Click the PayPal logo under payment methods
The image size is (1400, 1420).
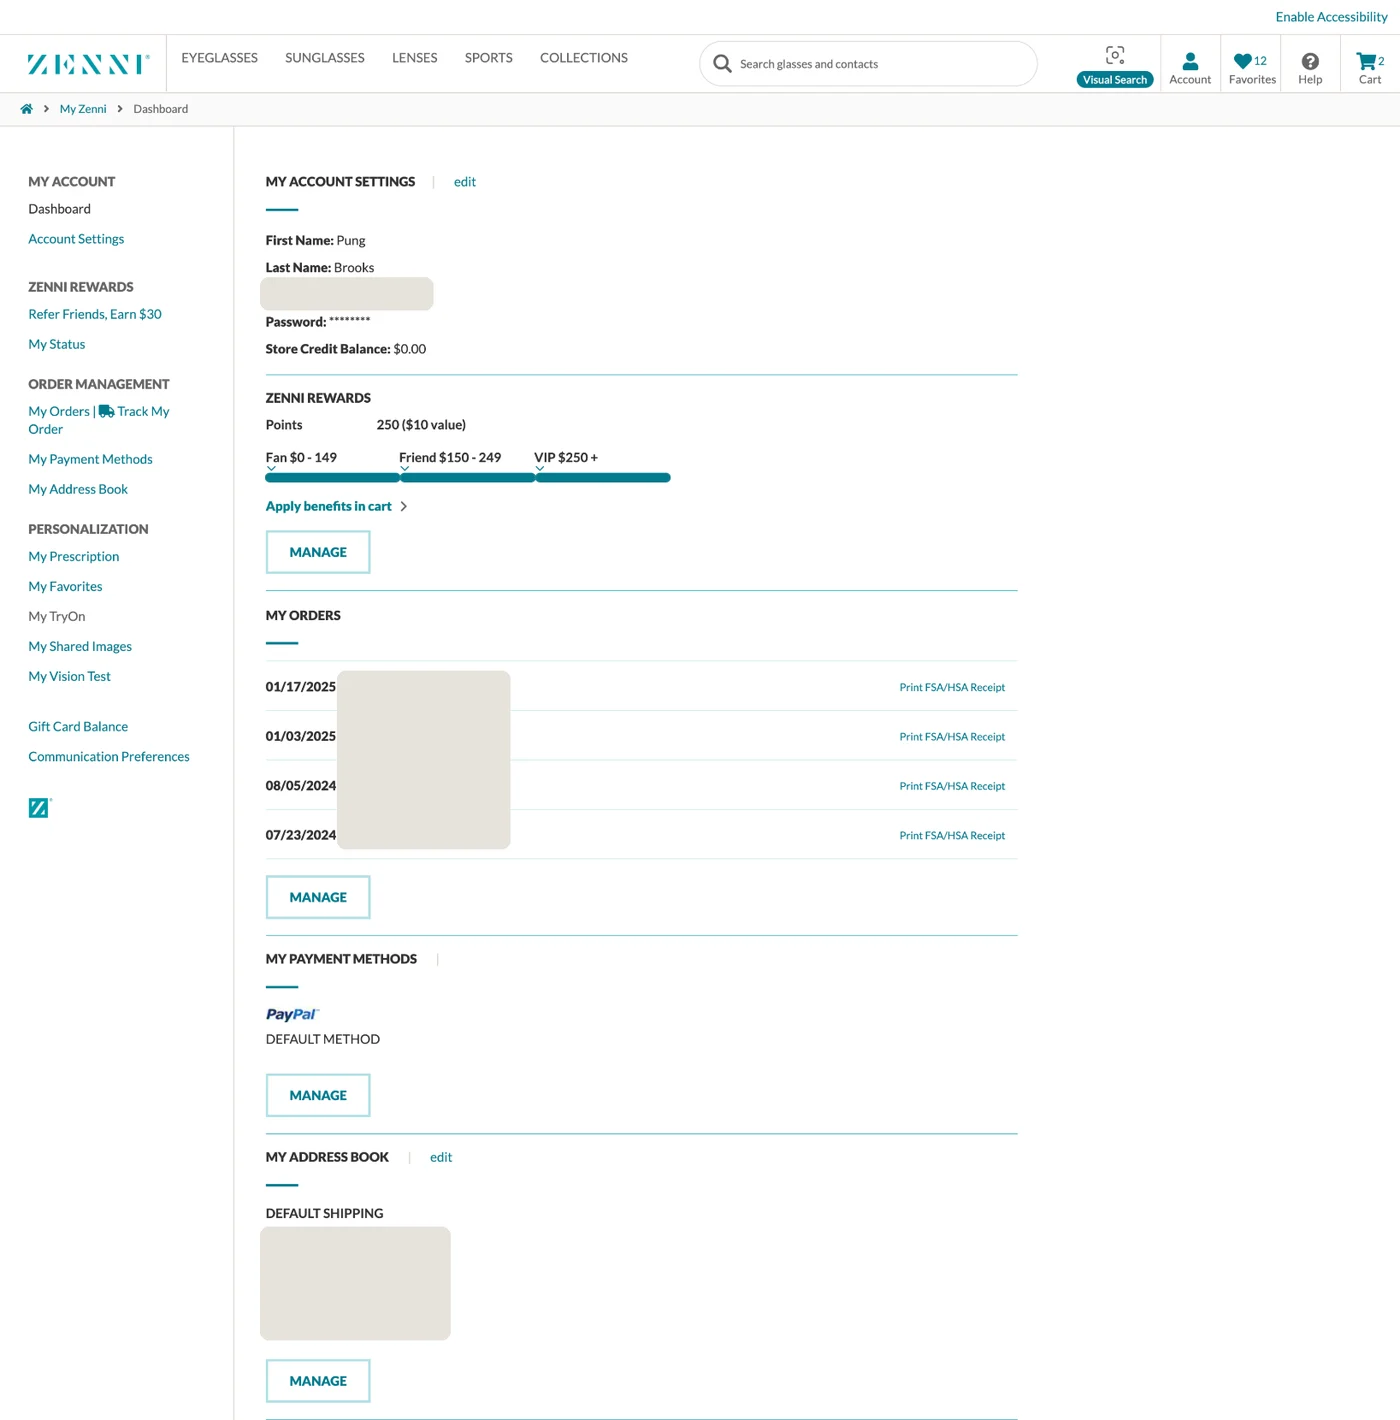pos(292,1014)
